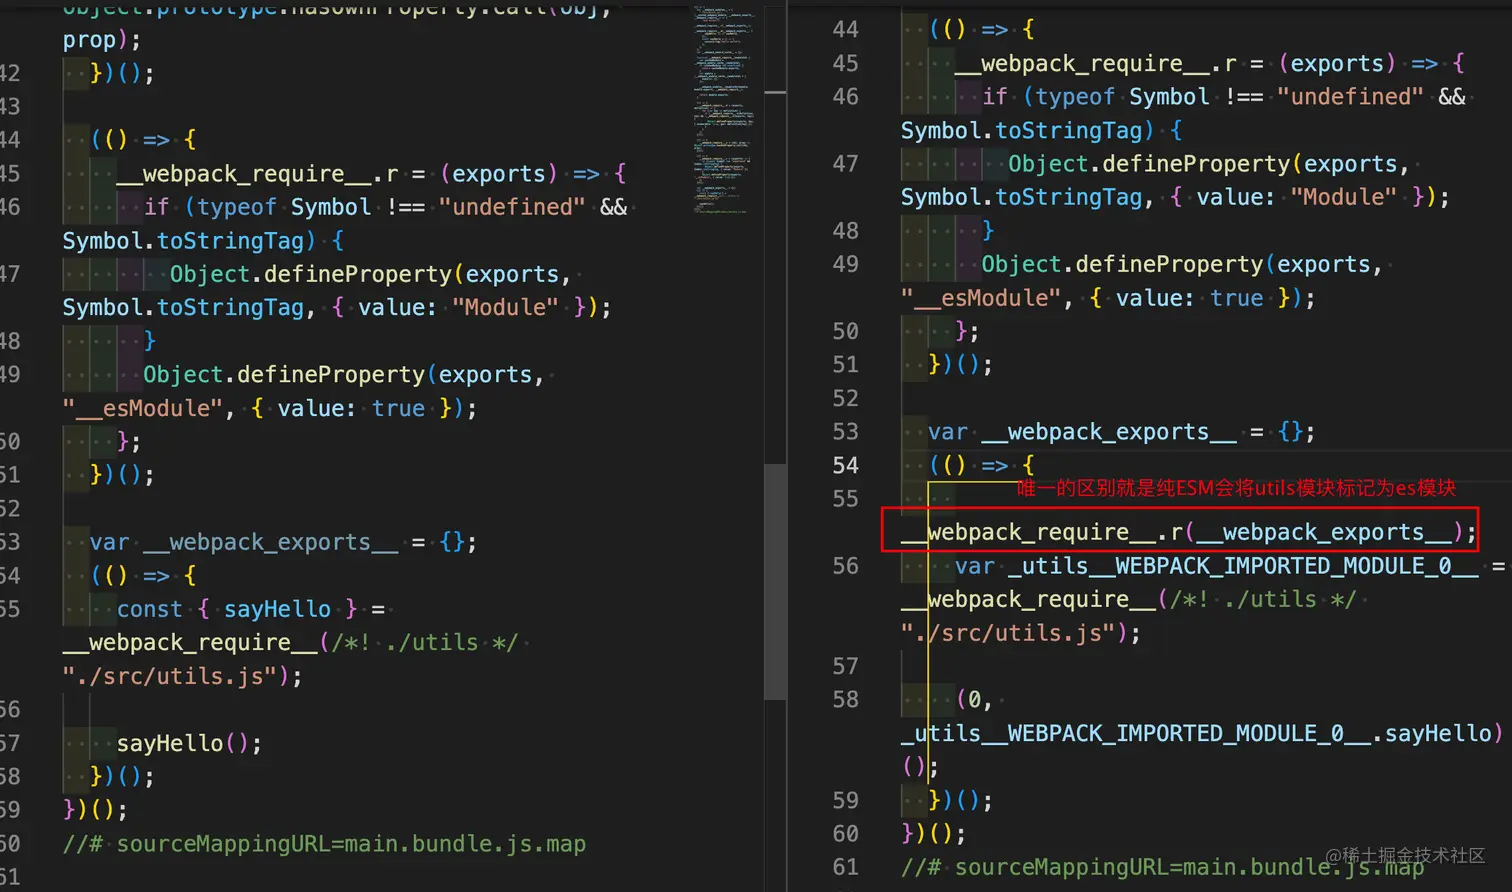
Task: Click line number 56 in right editor gutter
Action: point(845,565)
